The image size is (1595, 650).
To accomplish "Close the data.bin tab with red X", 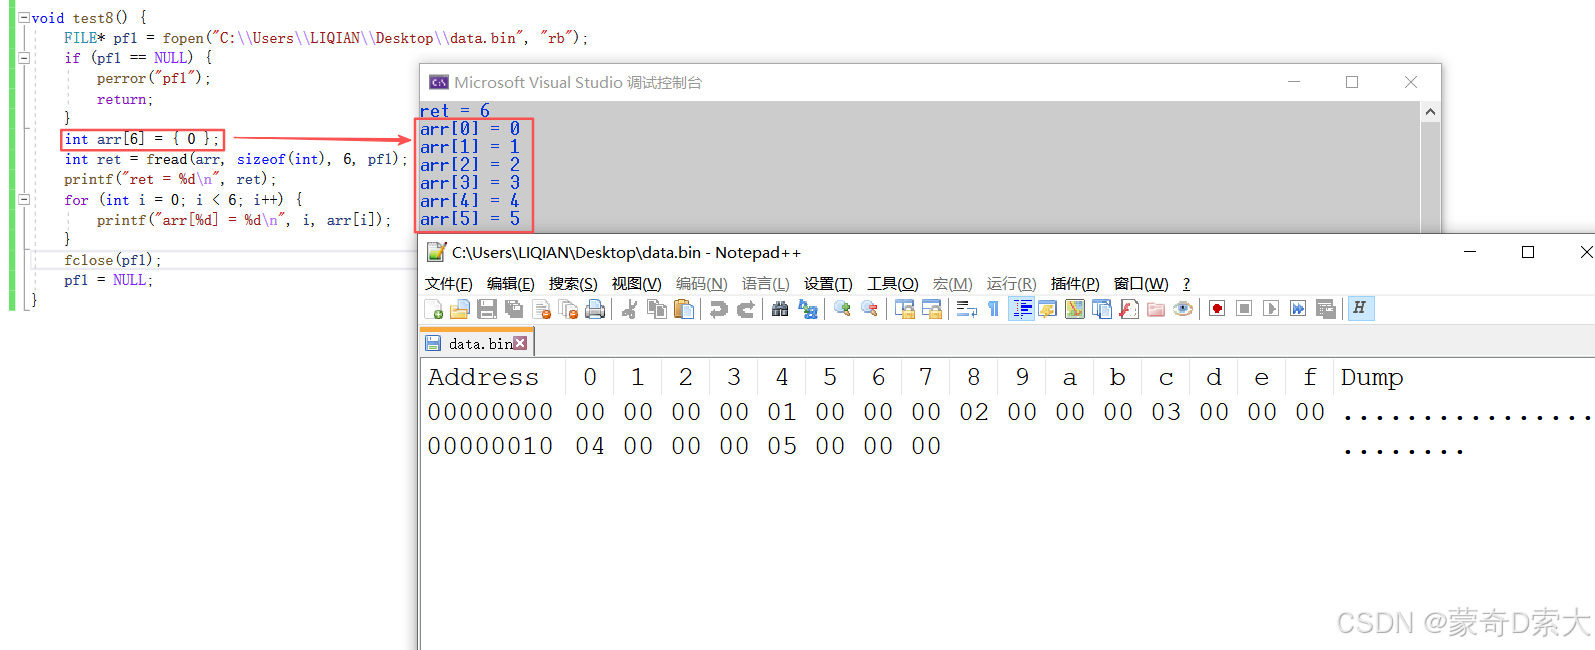I will pos(520,343).
